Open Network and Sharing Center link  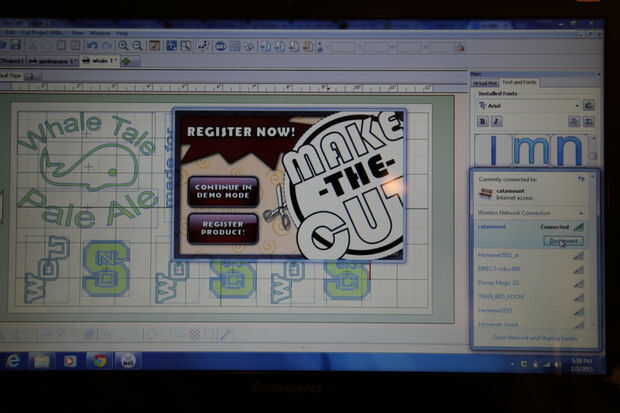tap(534, 338)
